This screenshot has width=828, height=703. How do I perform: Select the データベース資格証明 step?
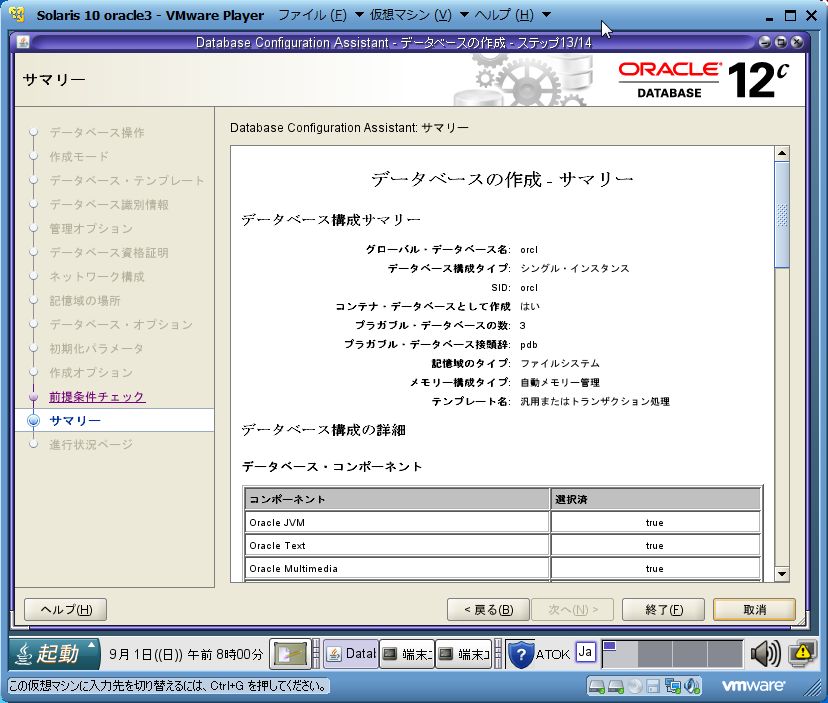point(109,252)
